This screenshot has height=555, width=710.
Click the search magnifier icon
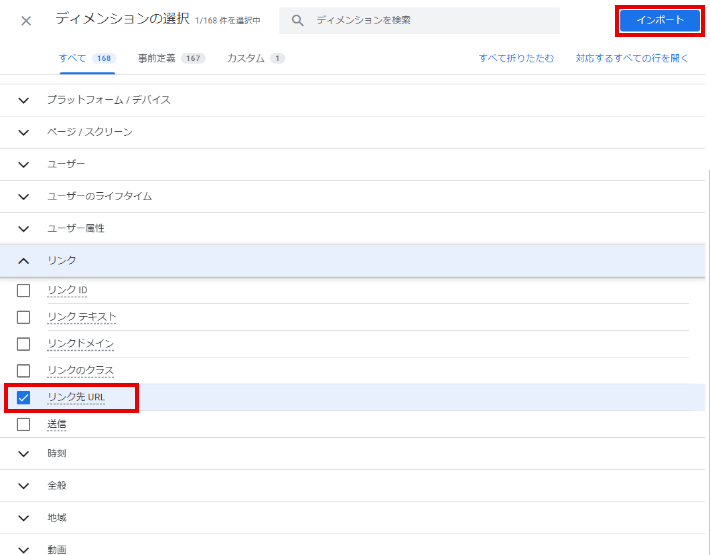(297, 20)
